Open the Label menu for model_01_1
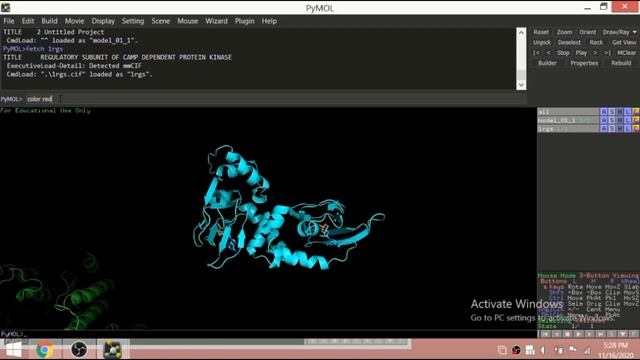This screenshot has width=640, height=360. tap(628, 120)
